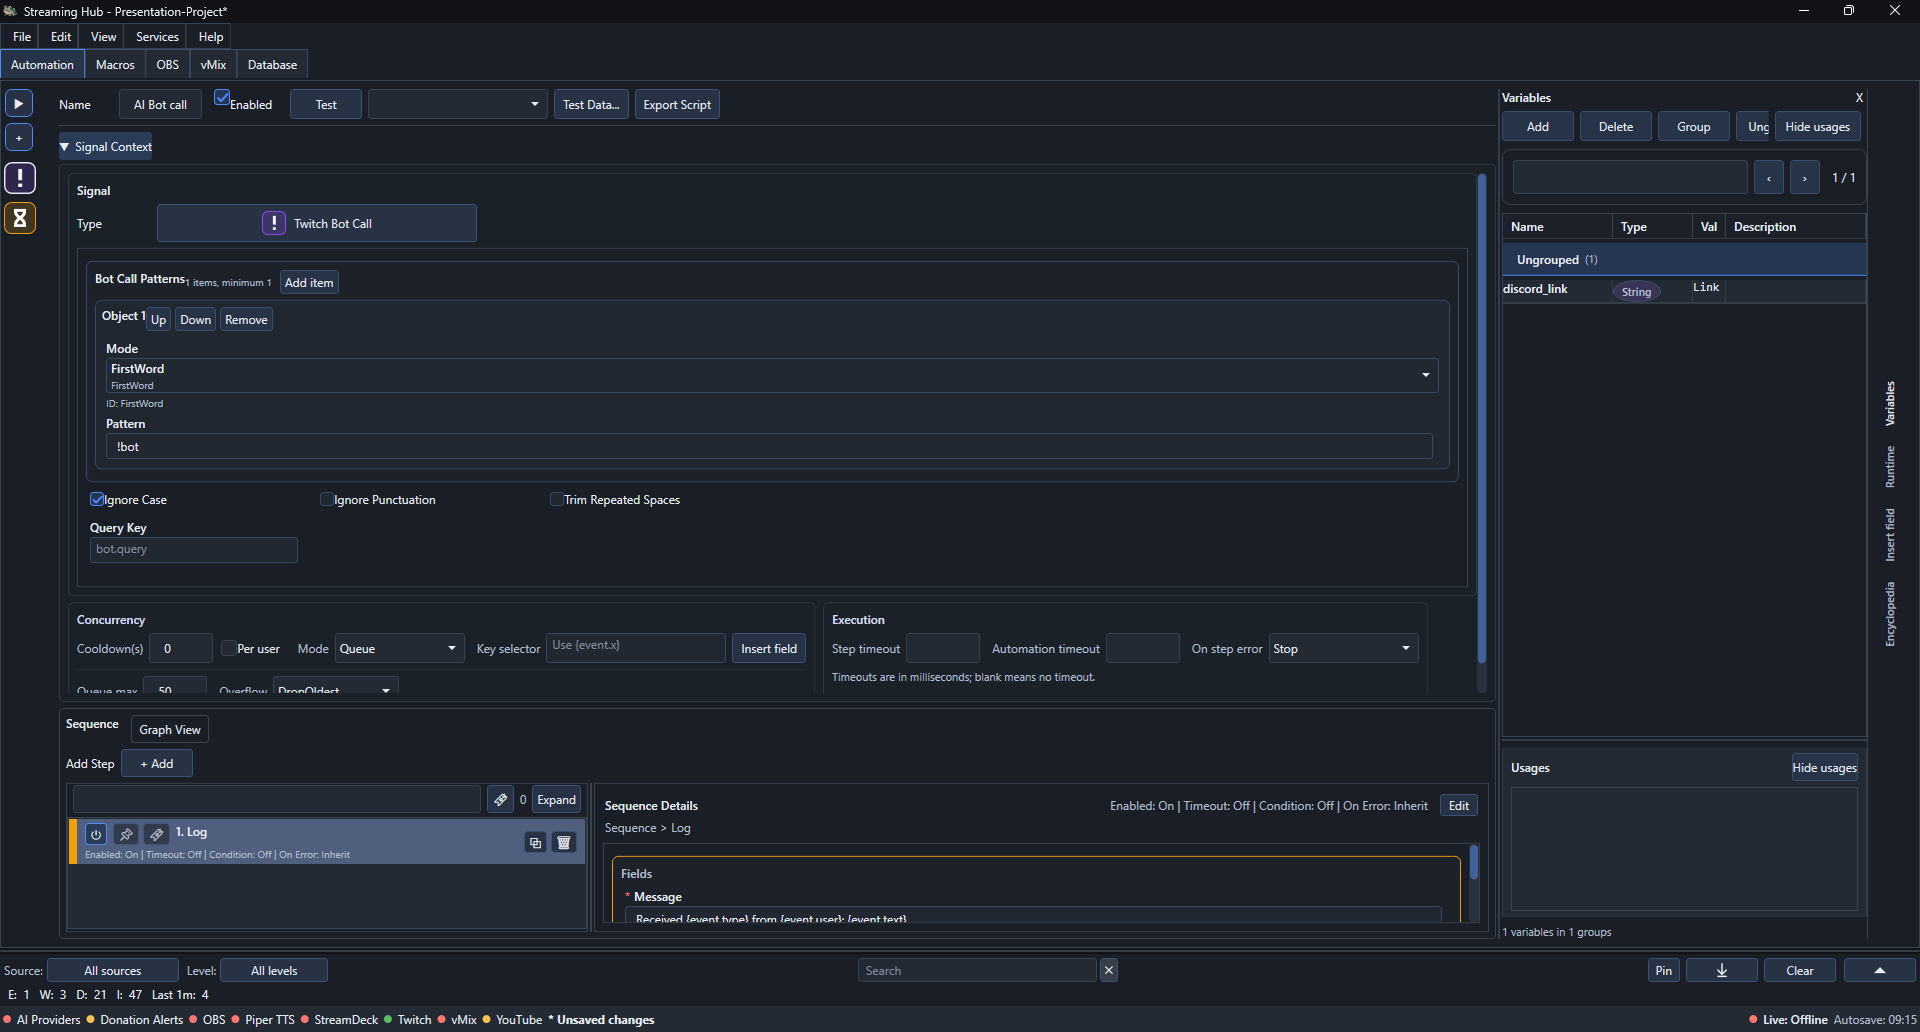Screen dimensions: 1920x1032
Task: Toggle the power icon on the Log step
Action: point(96,834)
